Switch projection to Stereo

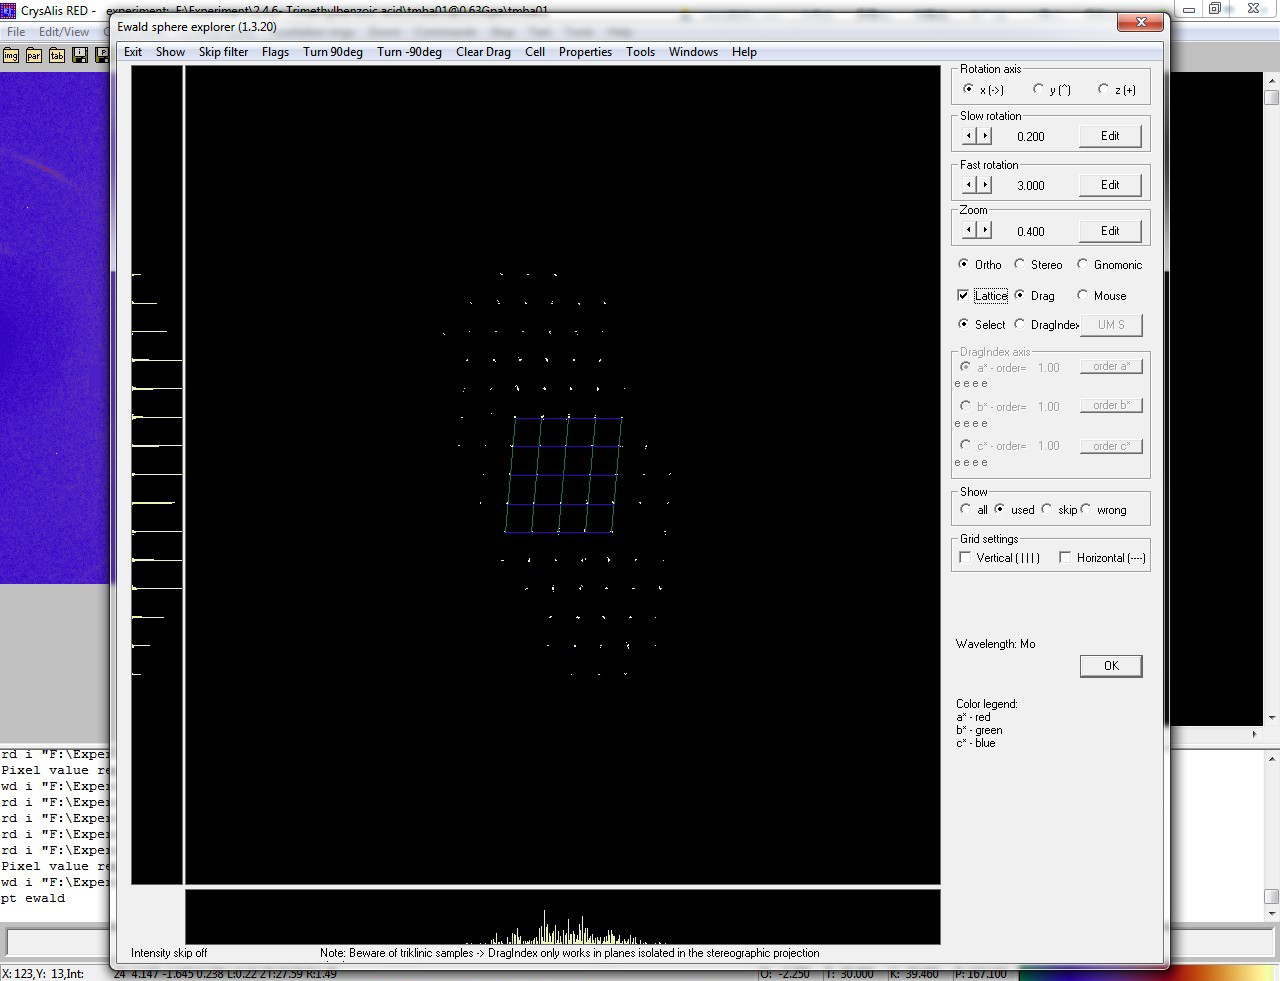pos(1020,265)
